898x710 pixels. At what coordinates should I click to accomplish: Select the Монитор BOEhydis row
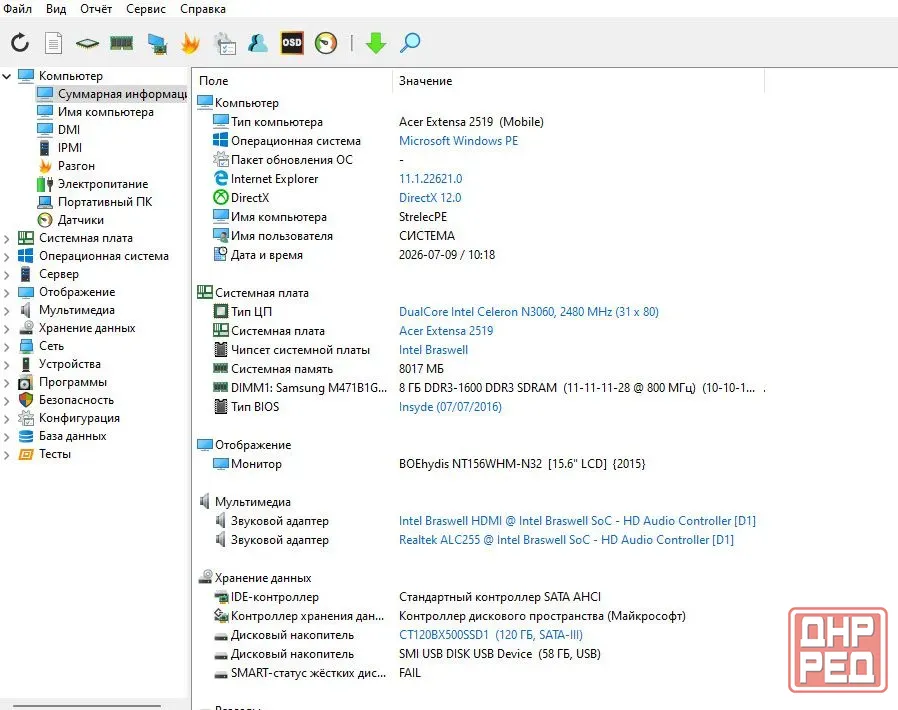pos(480,464)
